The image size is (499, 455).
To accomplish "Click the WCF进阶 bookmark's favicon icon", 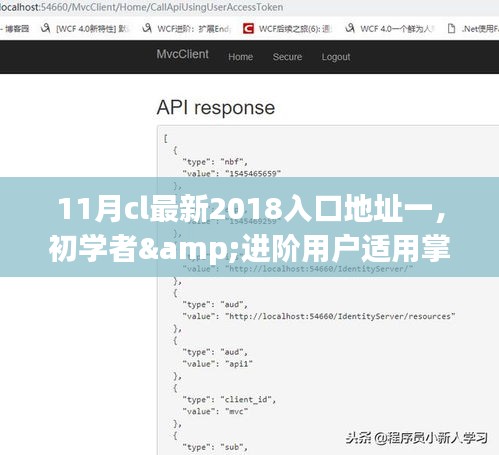I will pos(147,28).
